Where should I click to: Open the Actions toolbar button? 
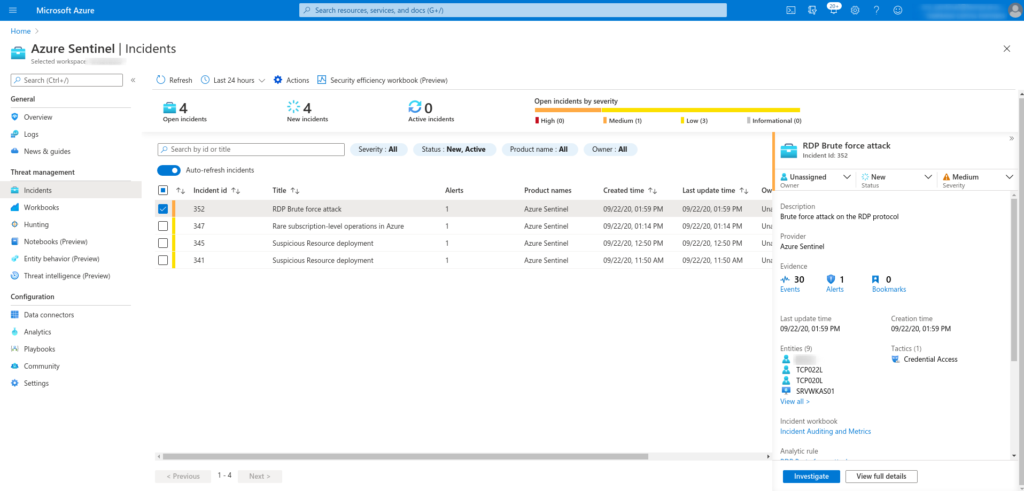(291, 80)
